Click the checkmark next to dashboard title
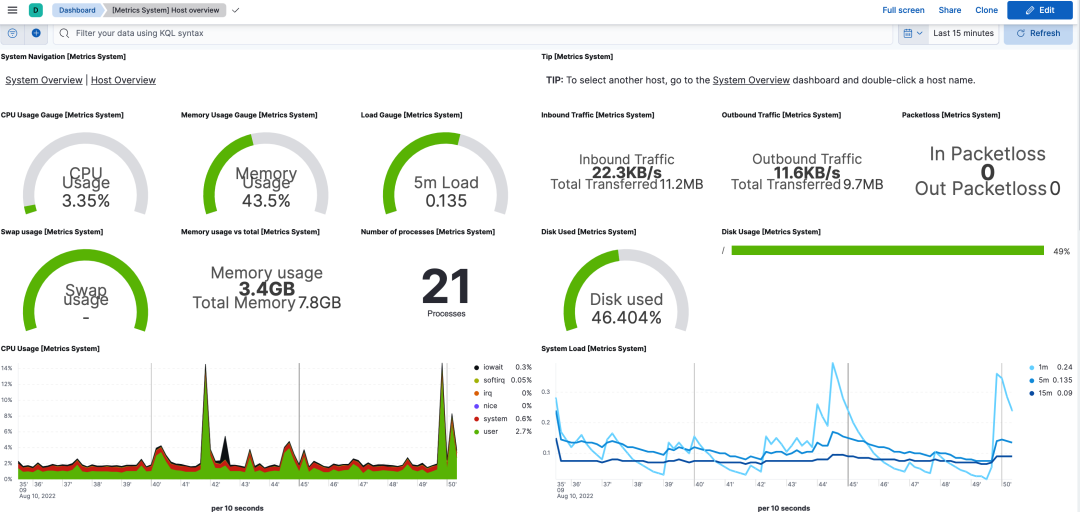This screenshot has width=1080, height=512. 236,10
